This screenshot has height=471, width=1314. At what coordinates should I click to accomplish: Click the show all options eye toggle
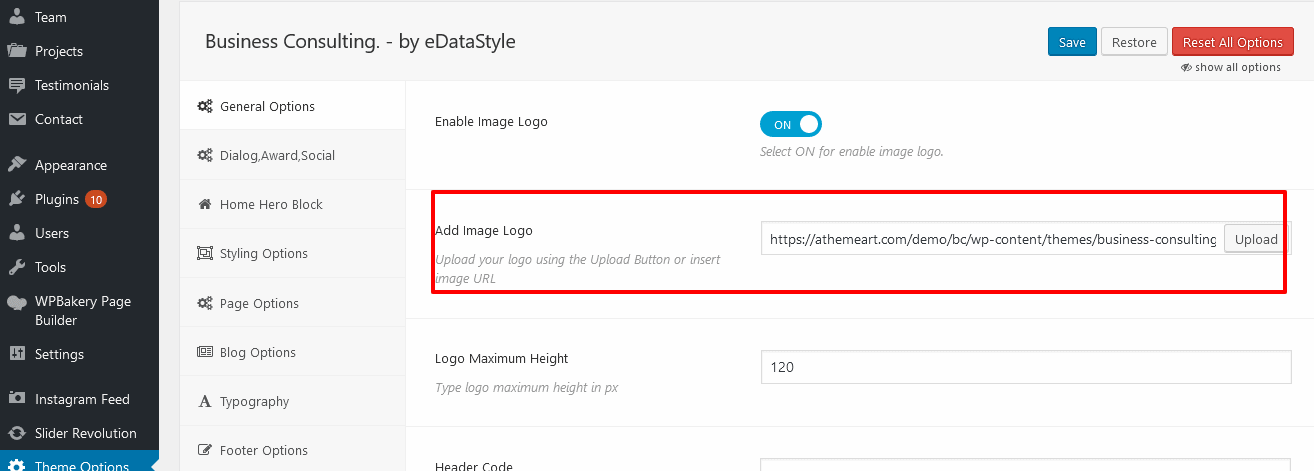point(1231,67)
